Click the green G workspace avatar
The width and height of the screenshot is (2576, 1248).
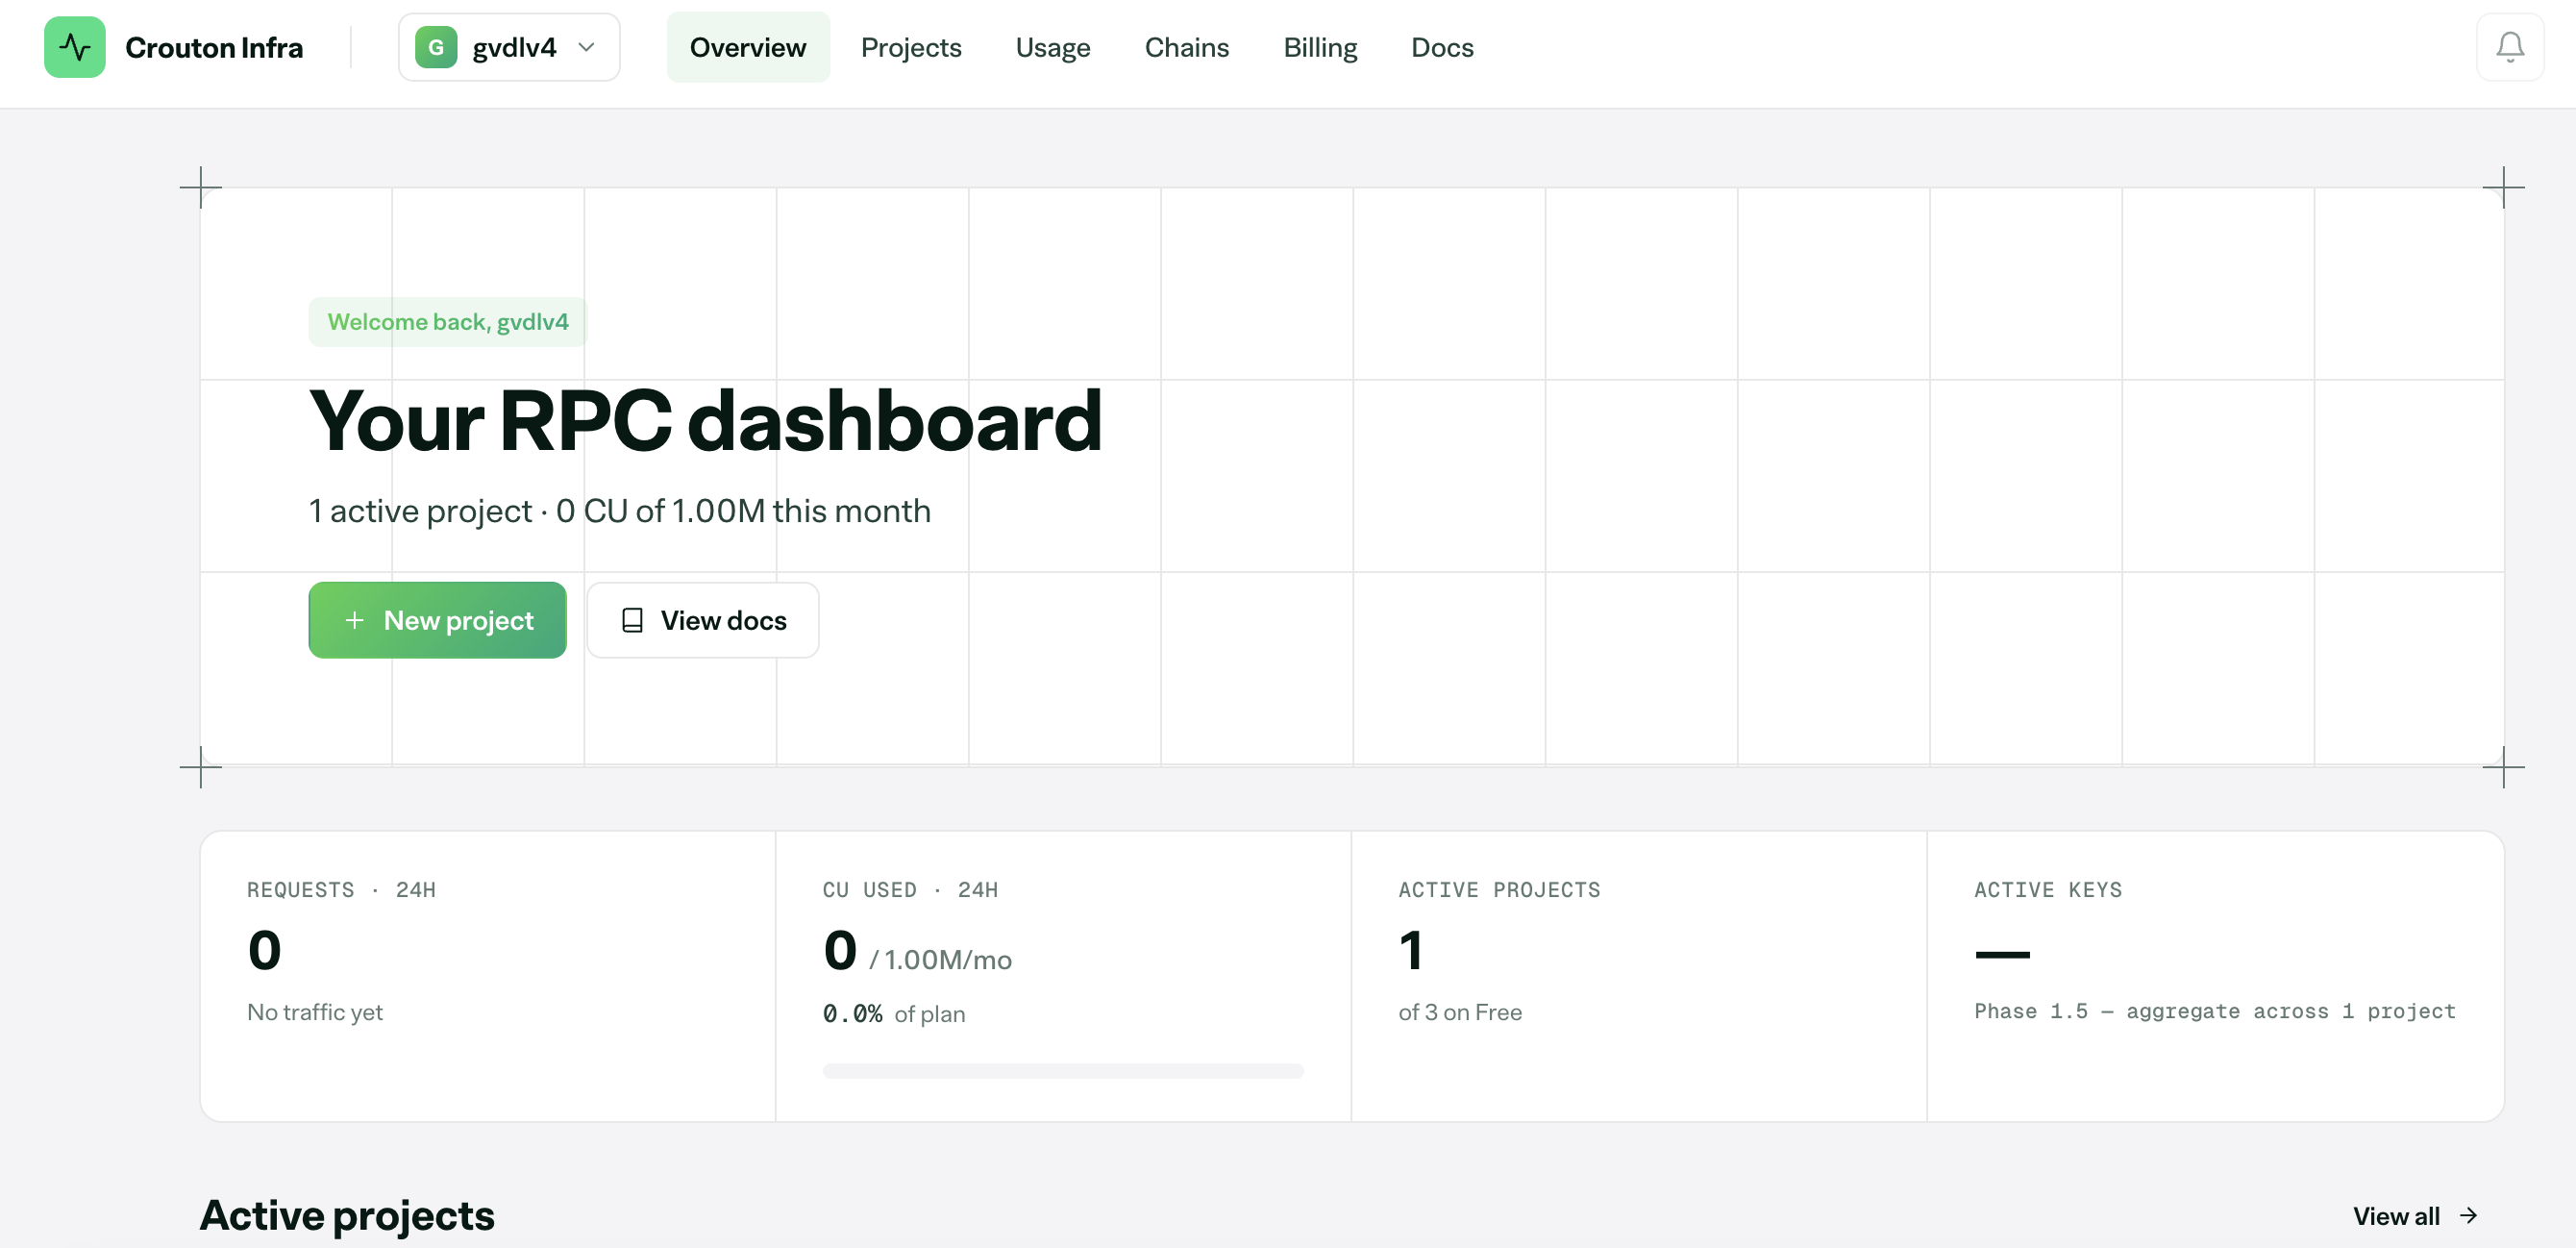436,47
